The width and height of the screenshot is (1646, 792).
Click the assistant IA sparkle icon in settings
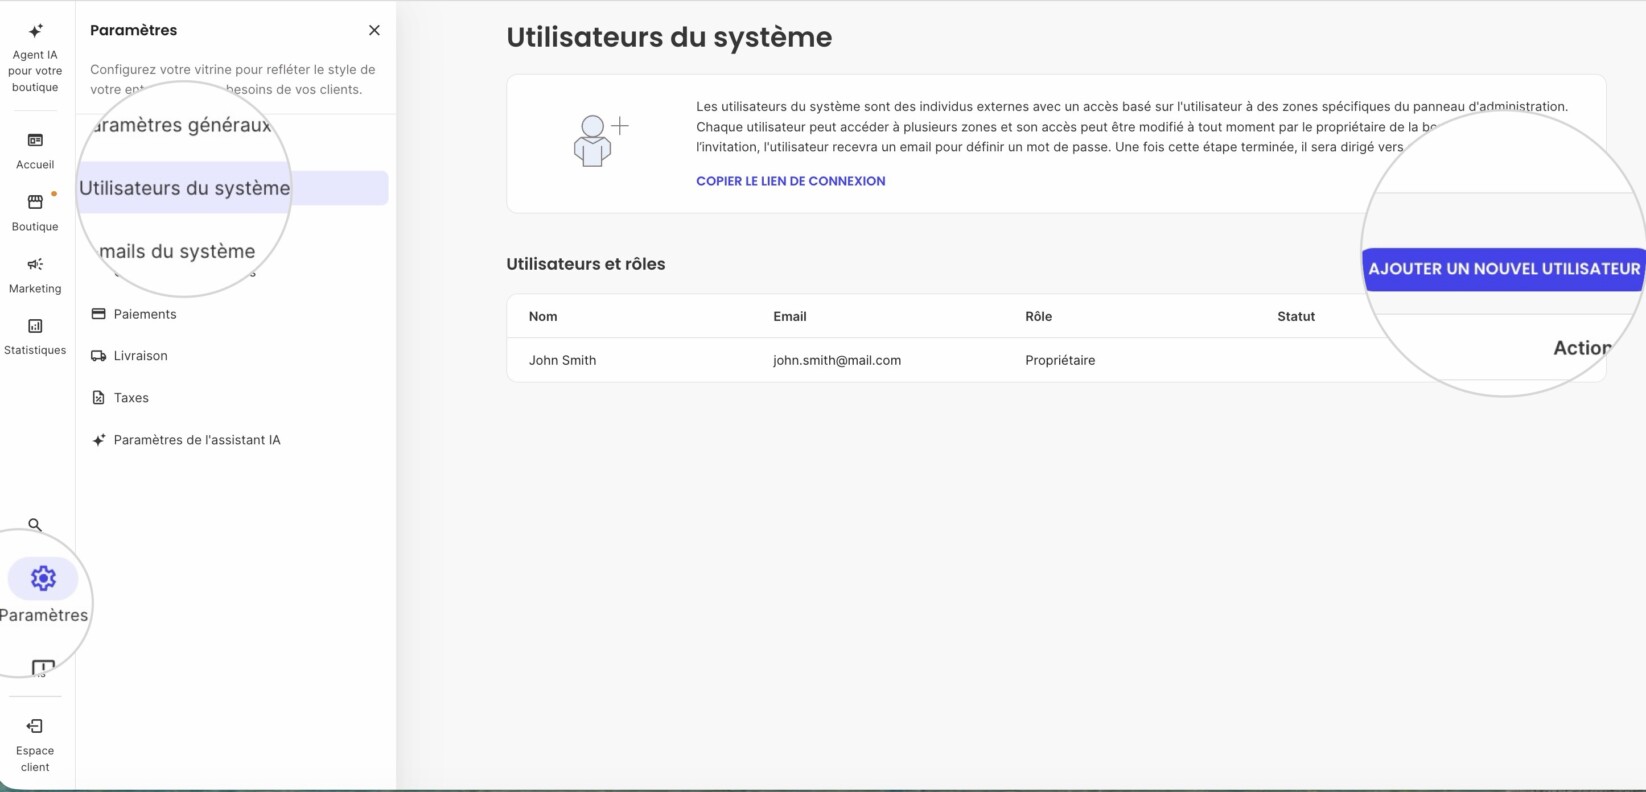point(98,440)
